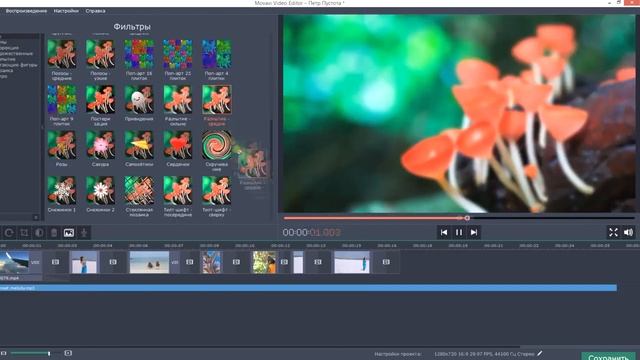This screenshot has height=360, width=640.
Task: Select the woman in blue timeline clip
Action: tap(84, 262)
